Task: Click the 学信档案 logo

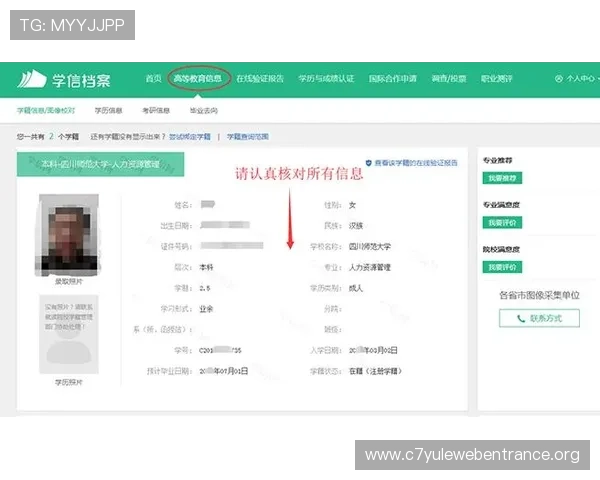Action: click(64, 79)
